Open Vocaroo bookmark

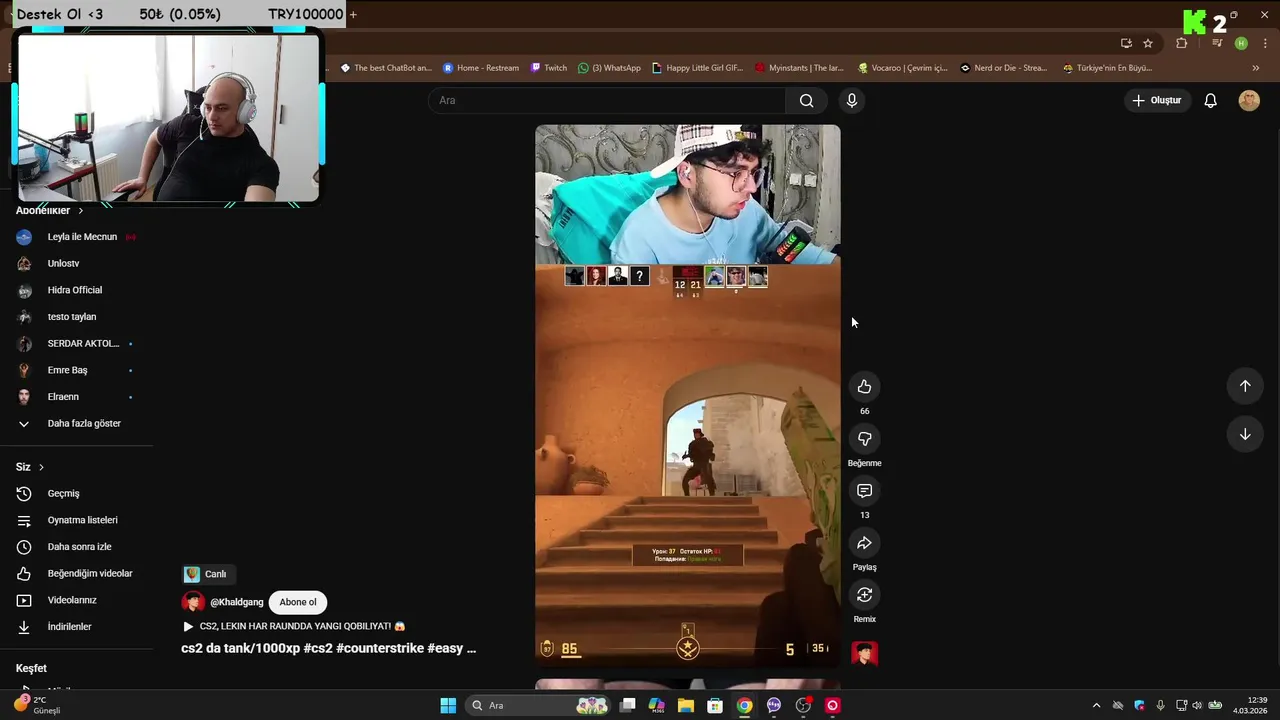[903, 68]
